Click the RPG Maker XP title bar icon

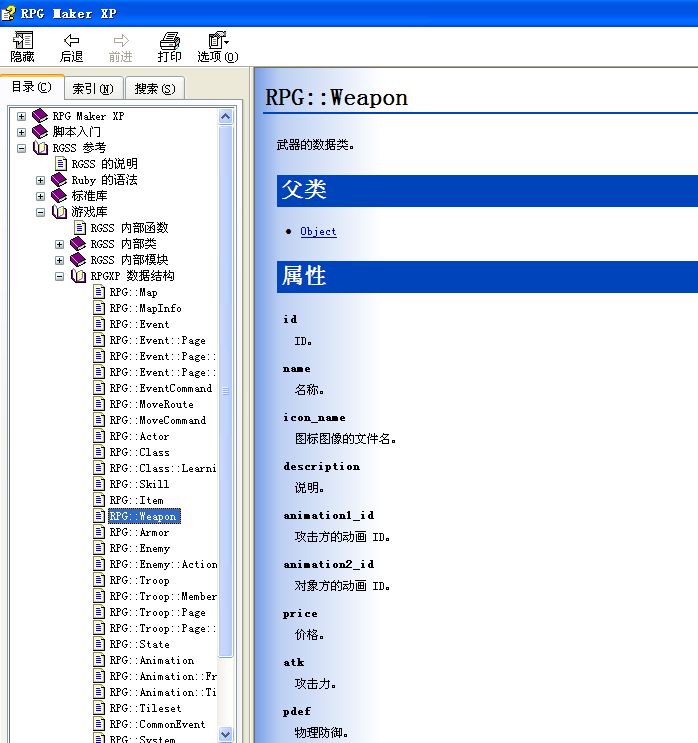pyautogui.click(x=8, y=13)
